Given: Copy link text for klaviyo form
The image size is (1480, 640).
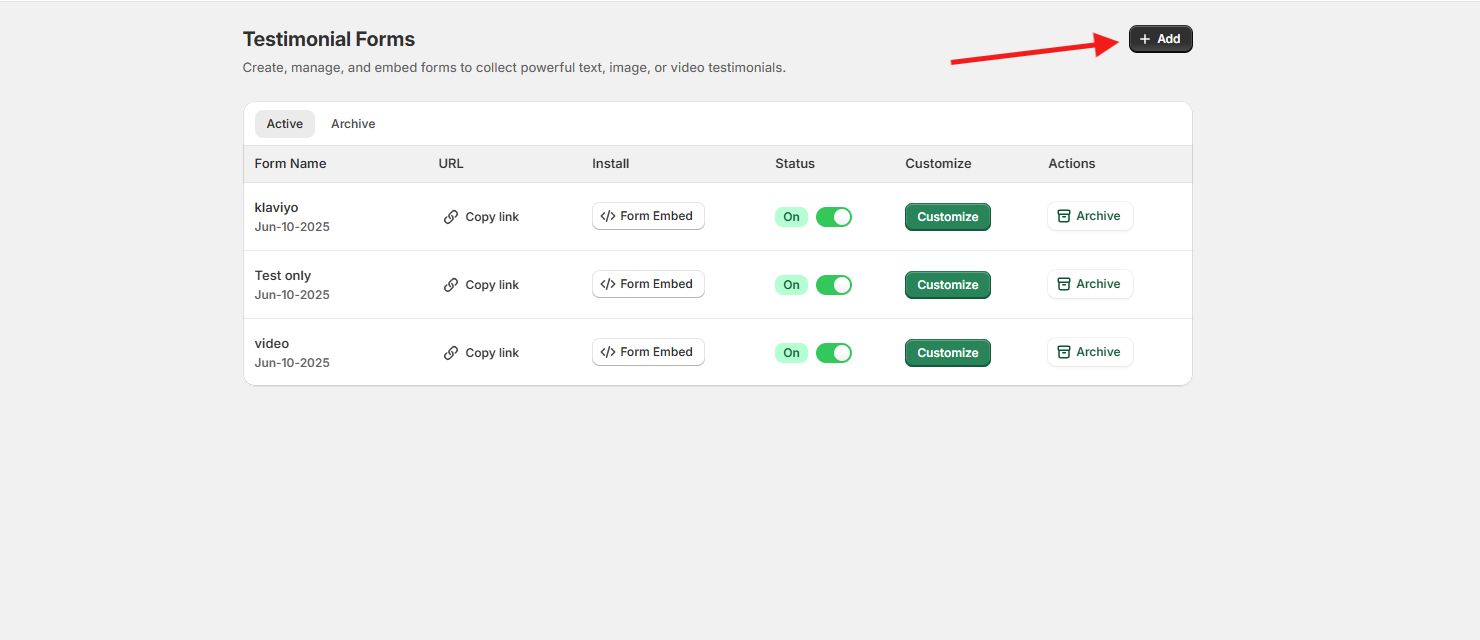Looking at the screenshot, I should [x=492, y=217].
